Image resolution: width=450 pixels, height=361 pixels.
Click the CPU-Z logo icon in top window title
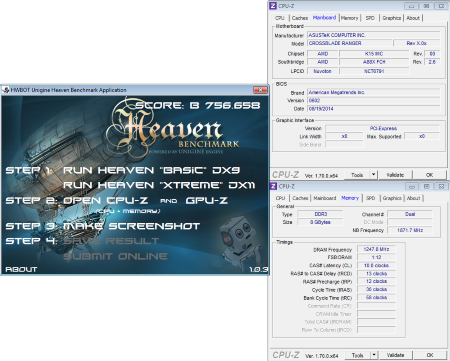273,6
